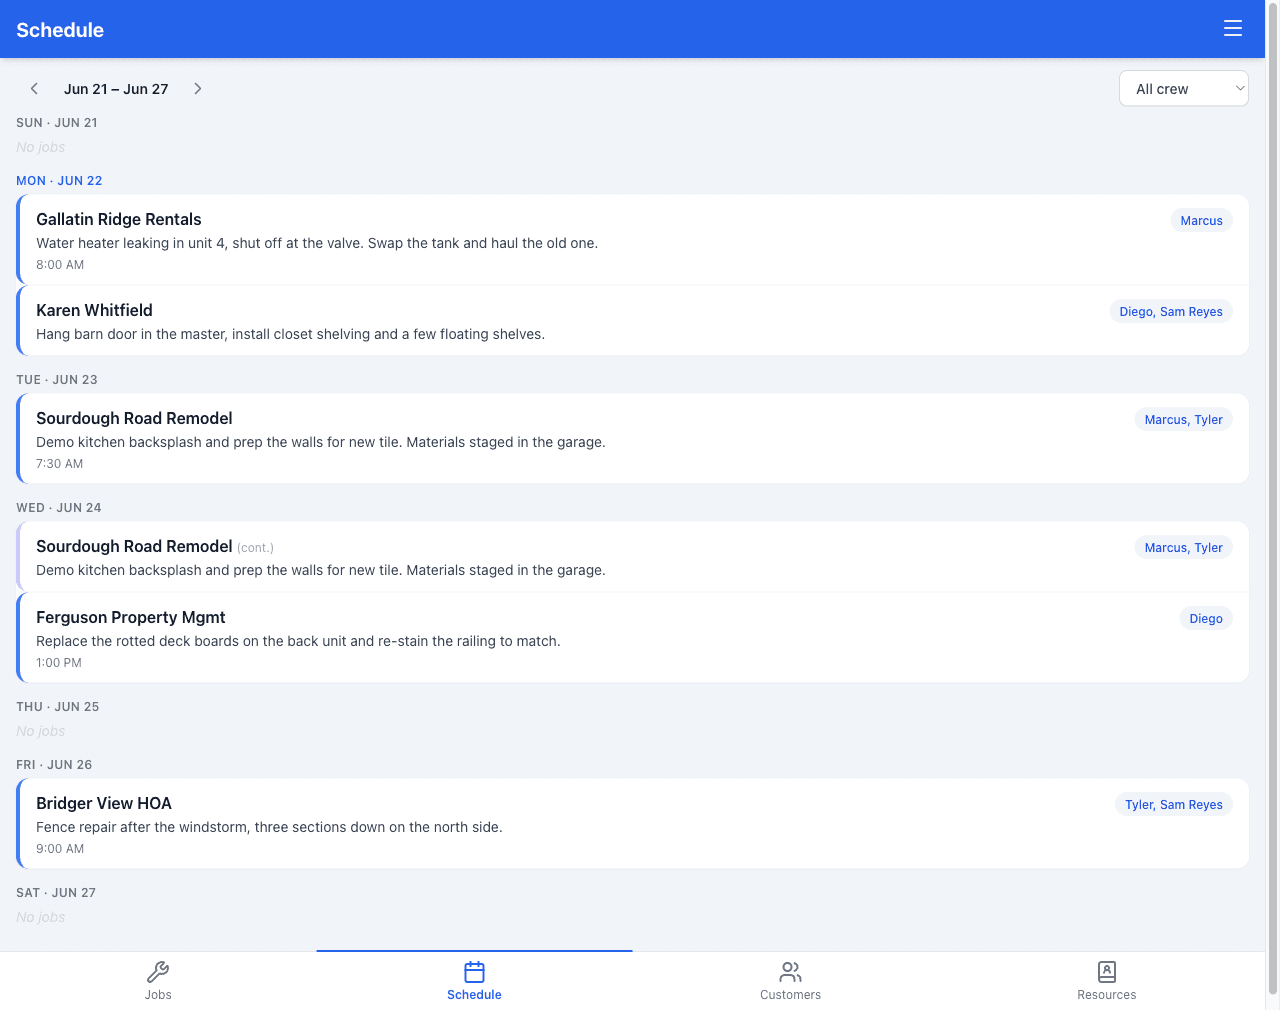Click Marcus, Tyler tag on Tuesday's job
This screenshot has width=1280, height=1010.
1183,420
